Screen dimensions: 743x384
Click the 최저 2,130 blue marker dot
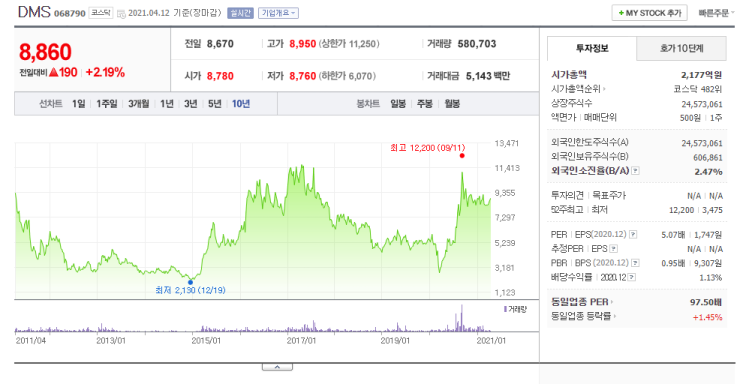pos(190,282)
